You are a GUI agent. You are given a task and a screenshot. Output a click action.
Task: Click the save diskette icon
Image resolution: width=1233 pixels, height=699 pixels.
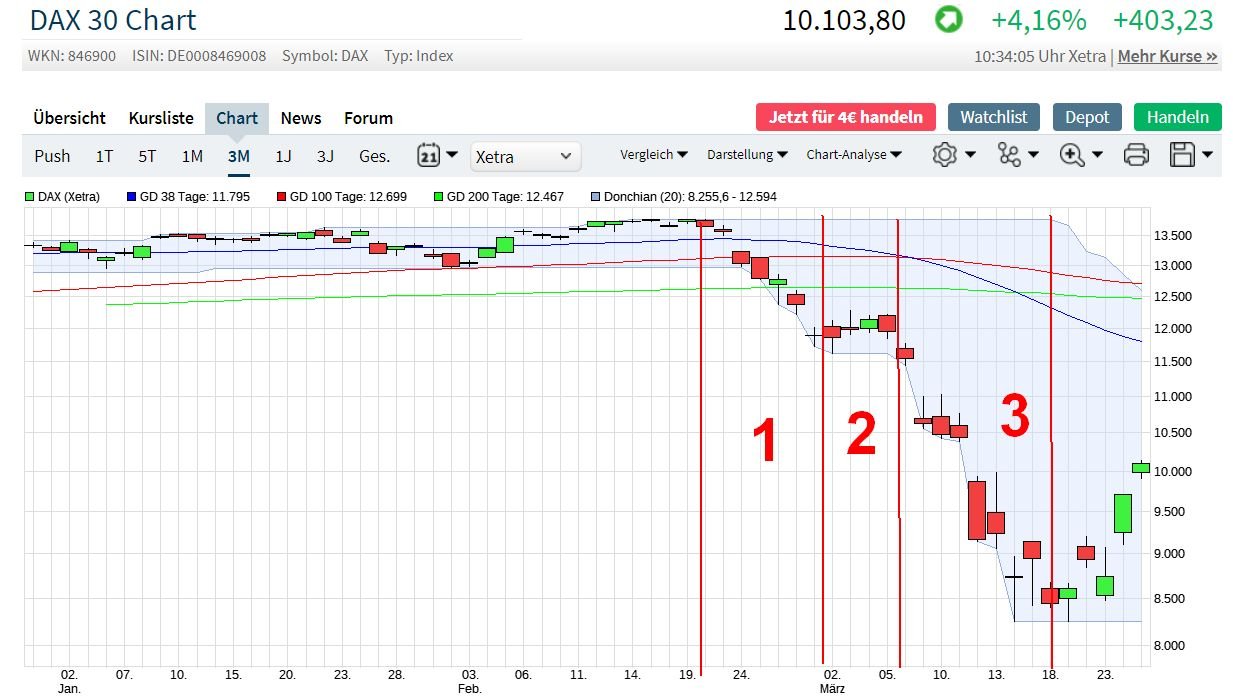tap(1182, 155)
